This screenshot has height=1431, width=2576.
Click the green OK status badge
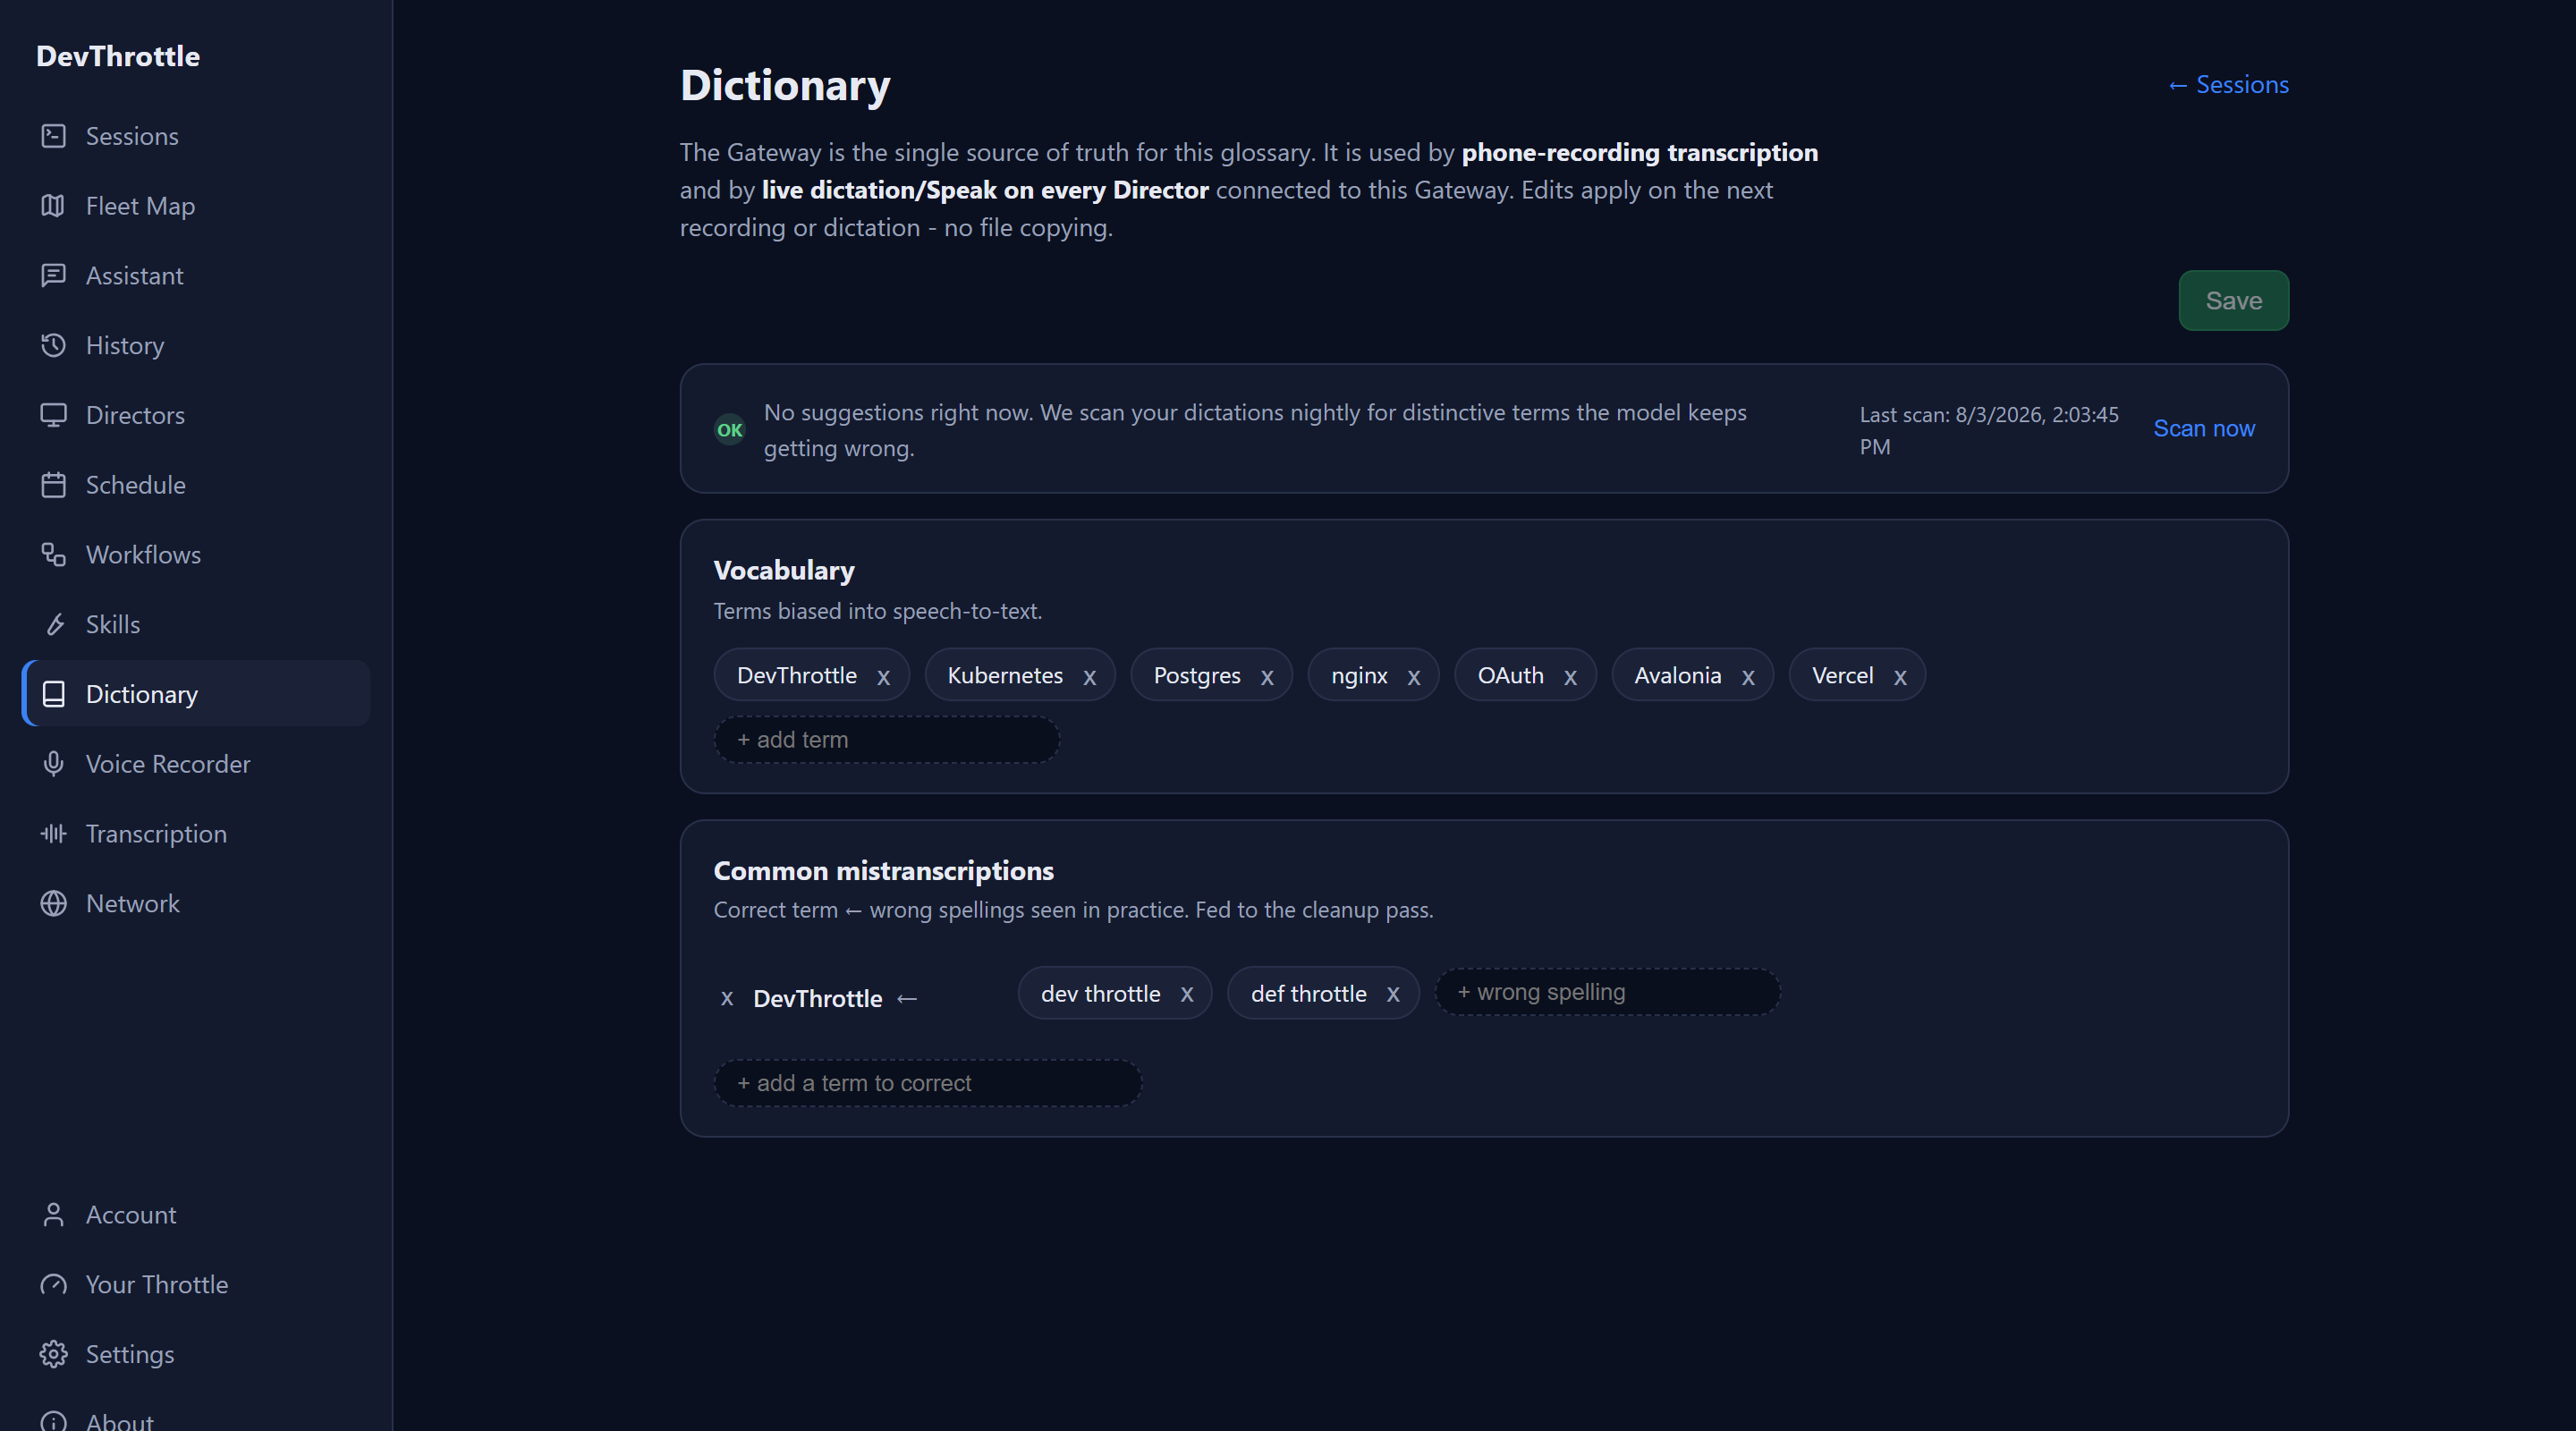point(729,430)
